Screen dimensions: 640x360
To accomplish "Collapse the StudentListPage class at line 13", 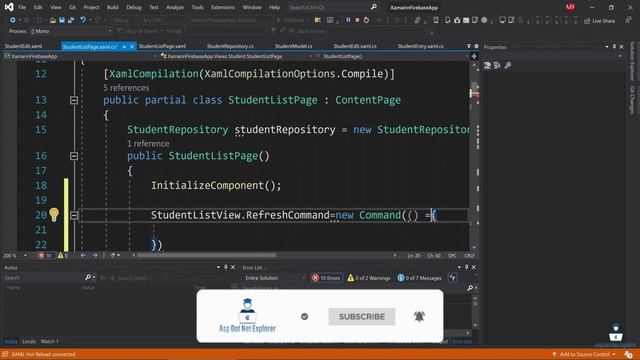I will 74,100.
